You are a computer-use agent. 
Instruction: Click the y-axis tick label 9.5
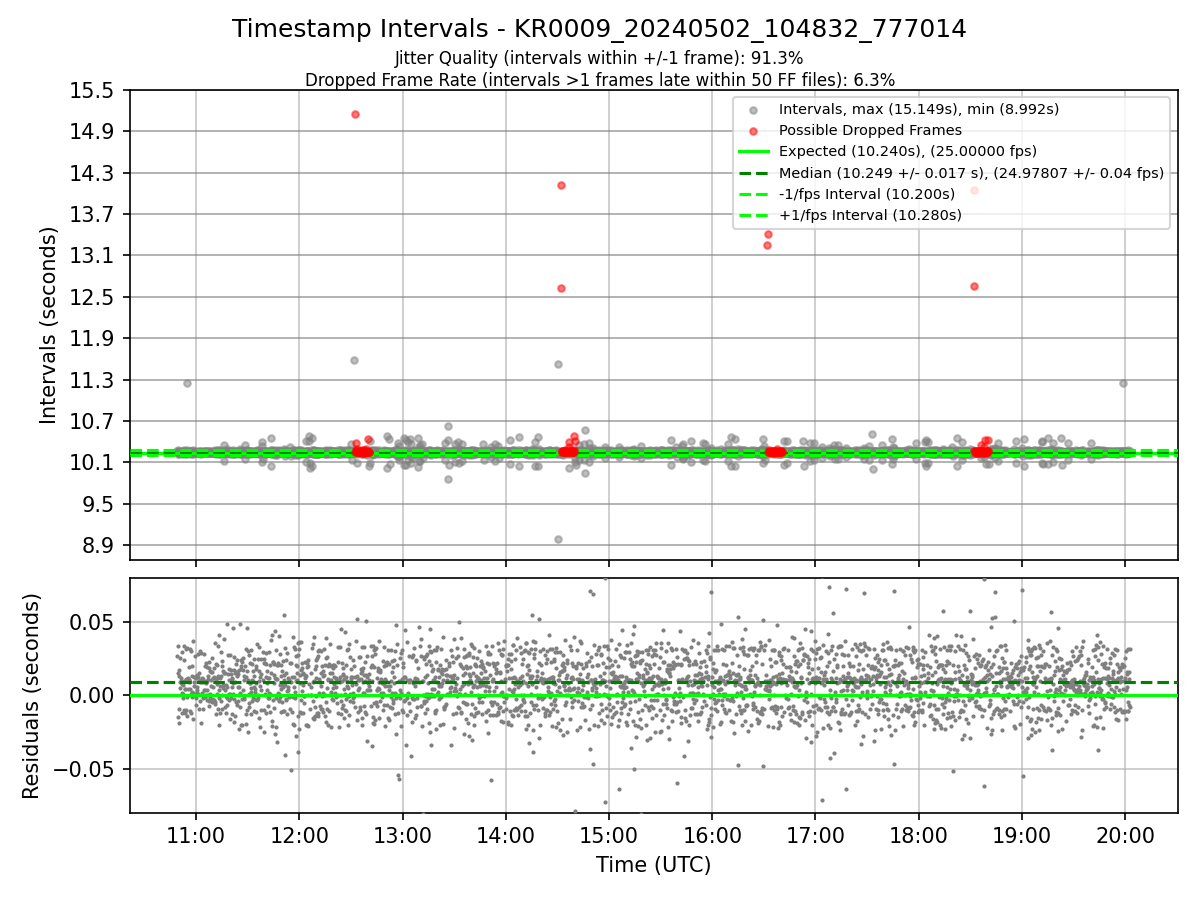pyautogui.click(x=98, y=504)
